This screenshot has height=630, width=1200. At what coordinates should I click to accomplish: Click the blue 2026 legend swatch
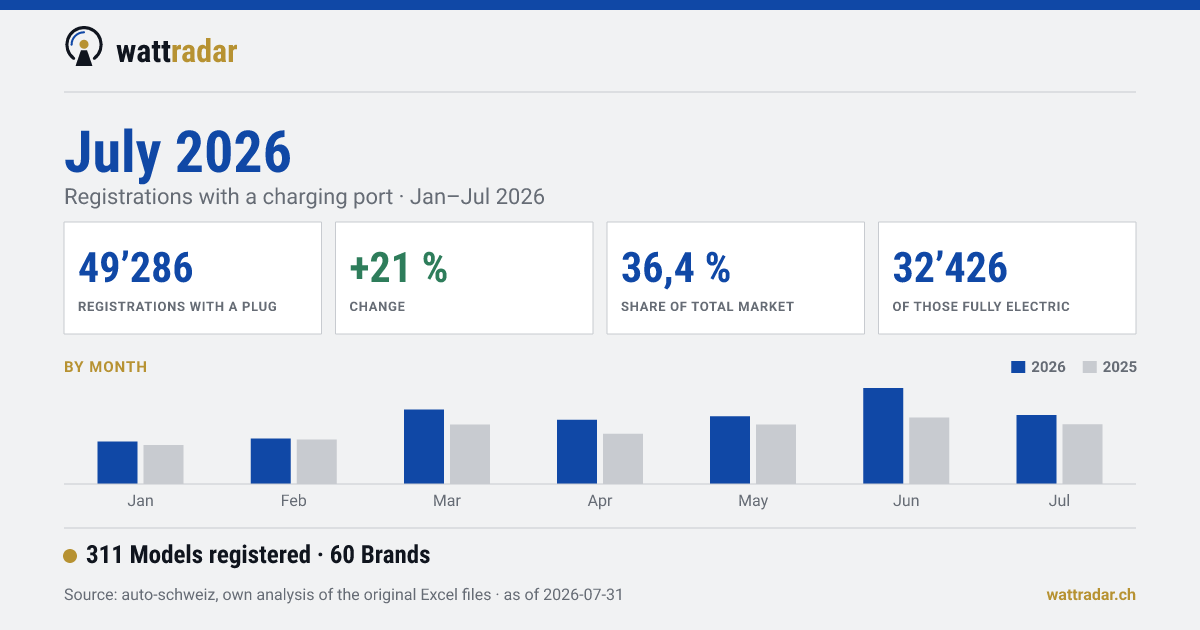click(x=1018, y=367)
